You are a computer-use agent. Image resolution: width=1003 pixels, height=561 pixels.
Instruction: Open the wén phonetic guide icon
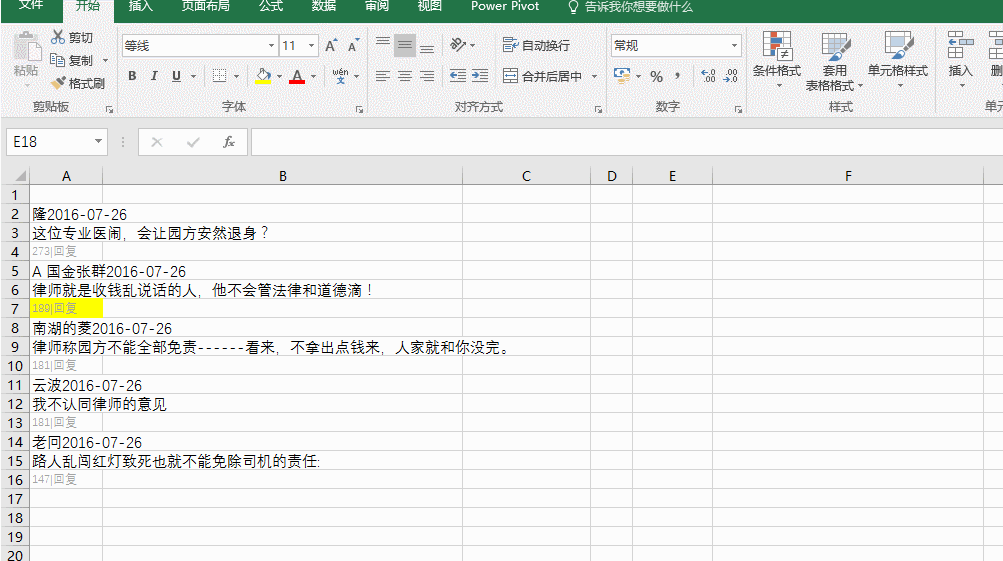(340, 76)
